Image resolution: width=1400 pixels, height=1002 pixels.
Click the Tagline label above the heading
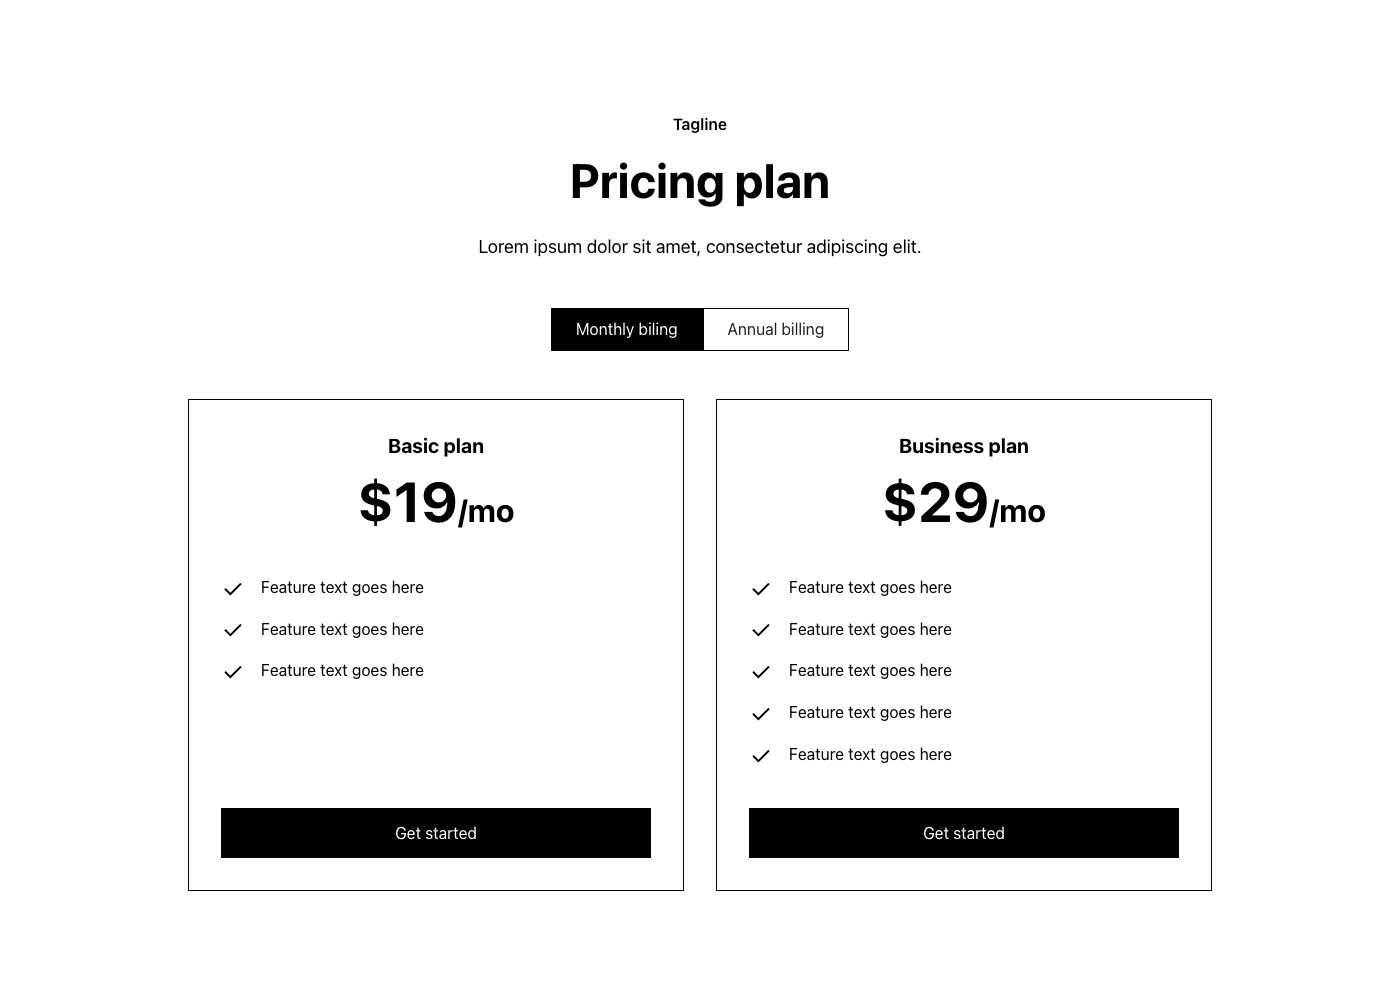coord(700,125)
